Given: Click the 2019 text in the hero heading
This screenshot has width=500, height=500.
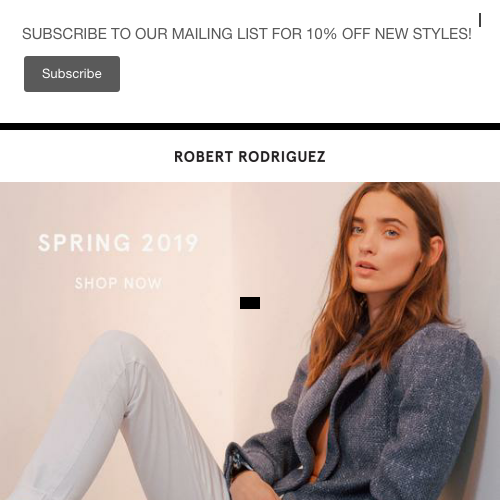Looking at the screenshot, I should coord(170,242).
